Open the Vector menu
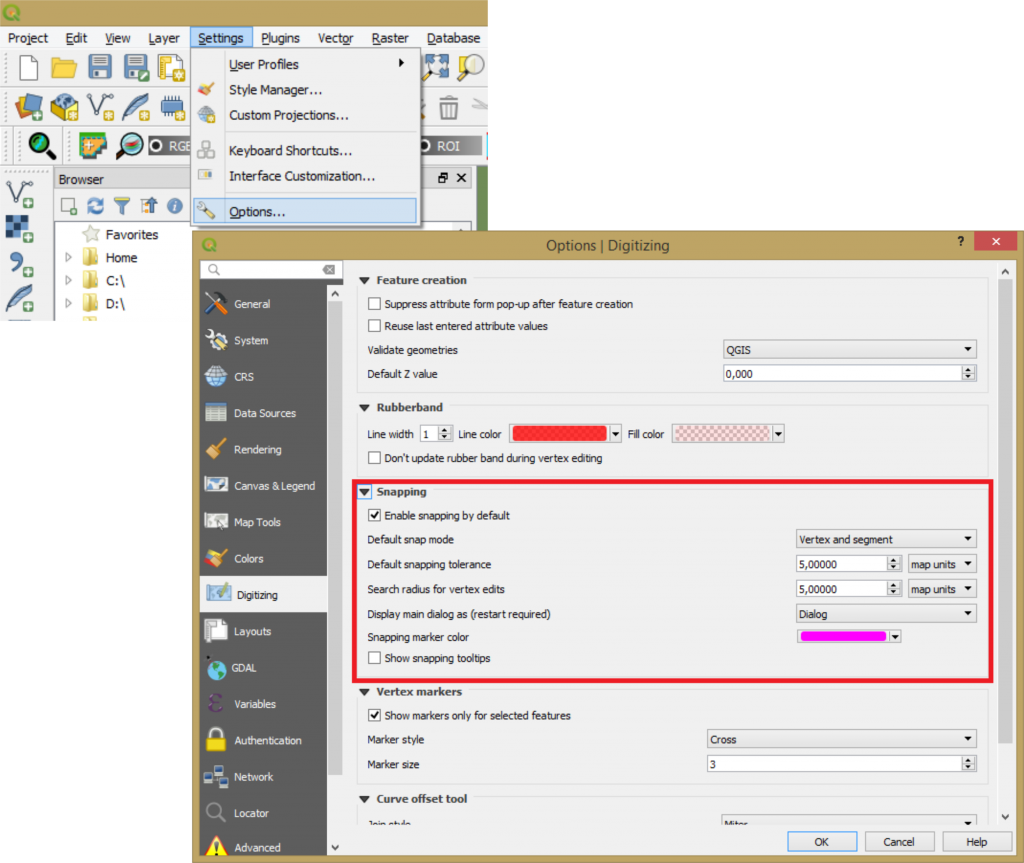Image resolution: width=1024 pixels, height=863 pixels. 335,38
